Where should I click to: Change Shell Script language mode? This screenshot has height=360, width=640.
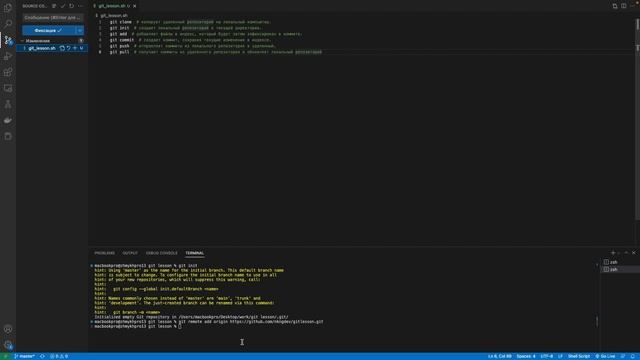coord(579,356)
